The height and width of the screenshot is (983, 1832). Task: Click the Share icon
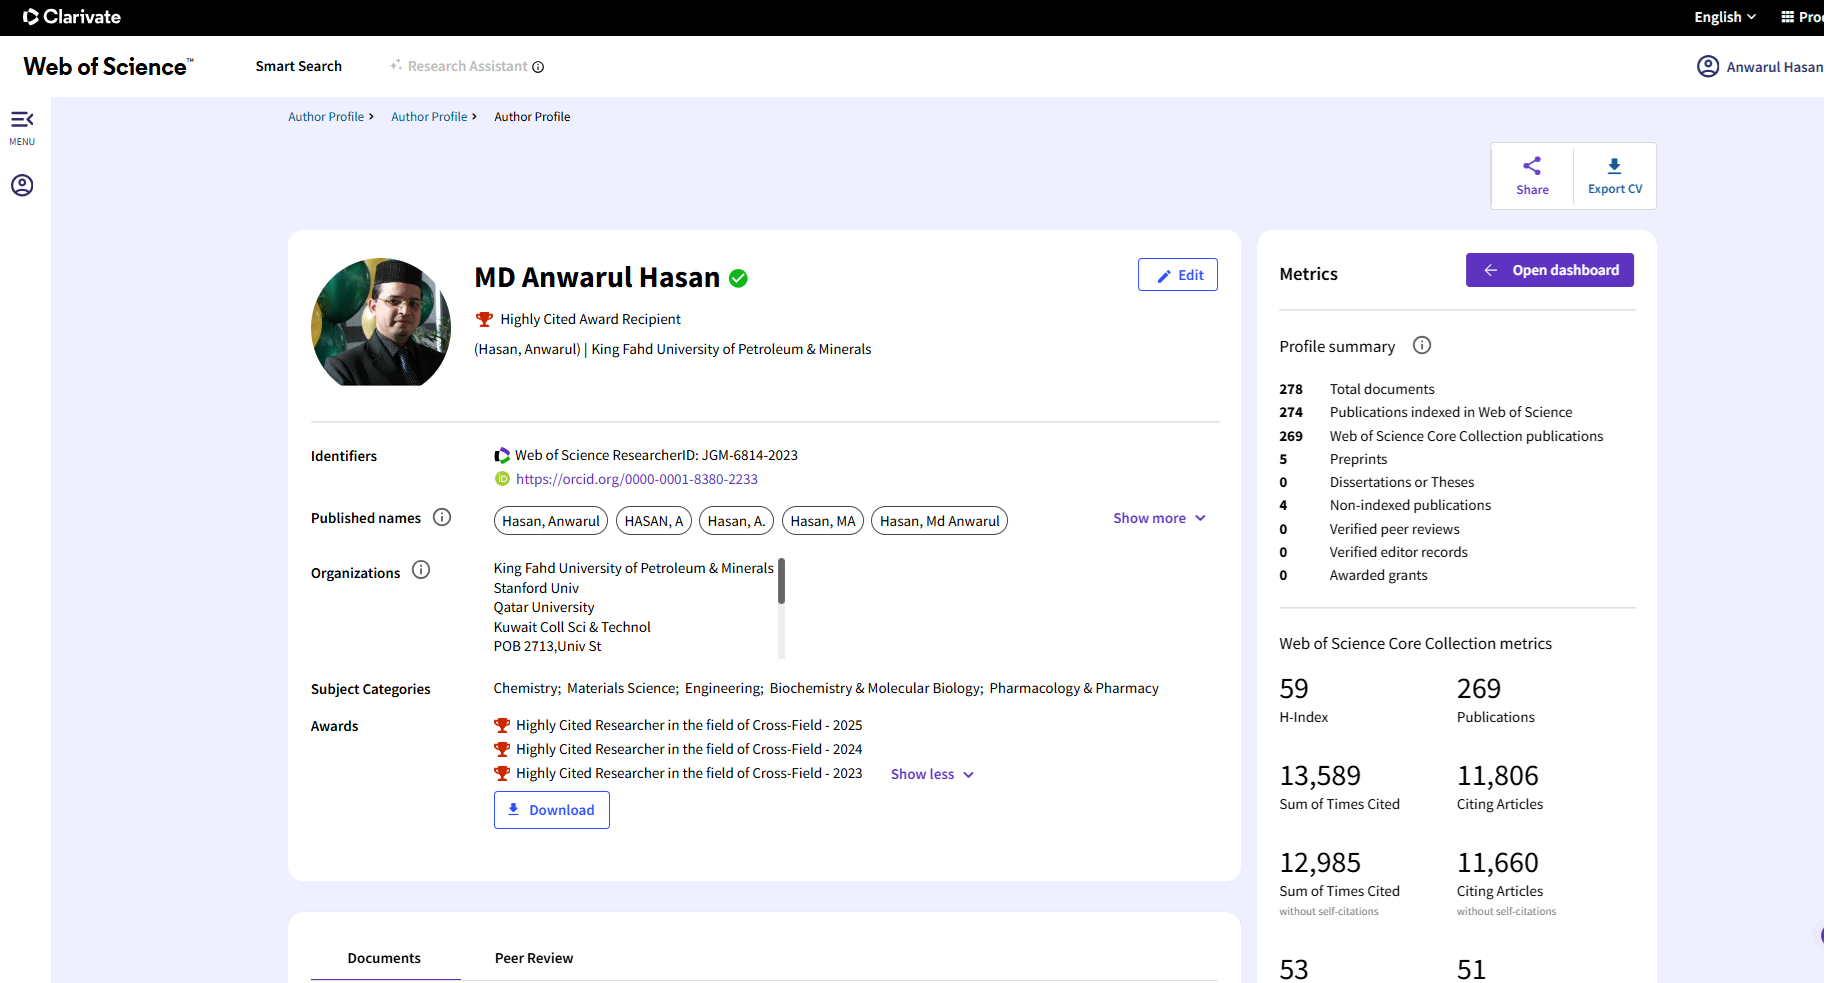pos(1531,166)
